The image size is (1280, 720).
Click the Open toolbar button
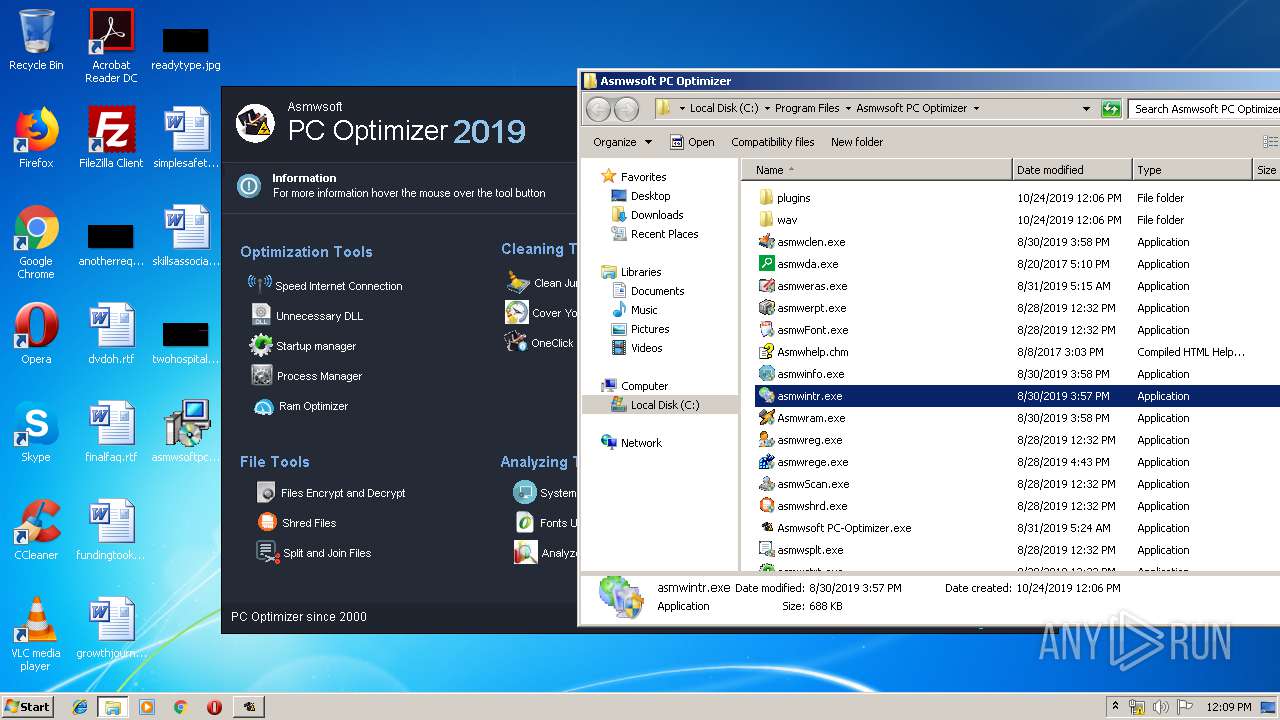(x=692, y=142)
